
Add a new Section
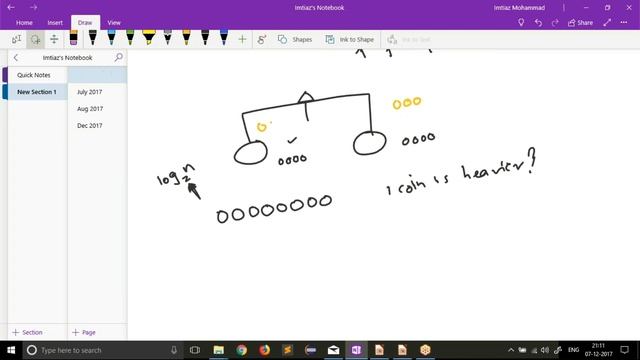point(27,332)
